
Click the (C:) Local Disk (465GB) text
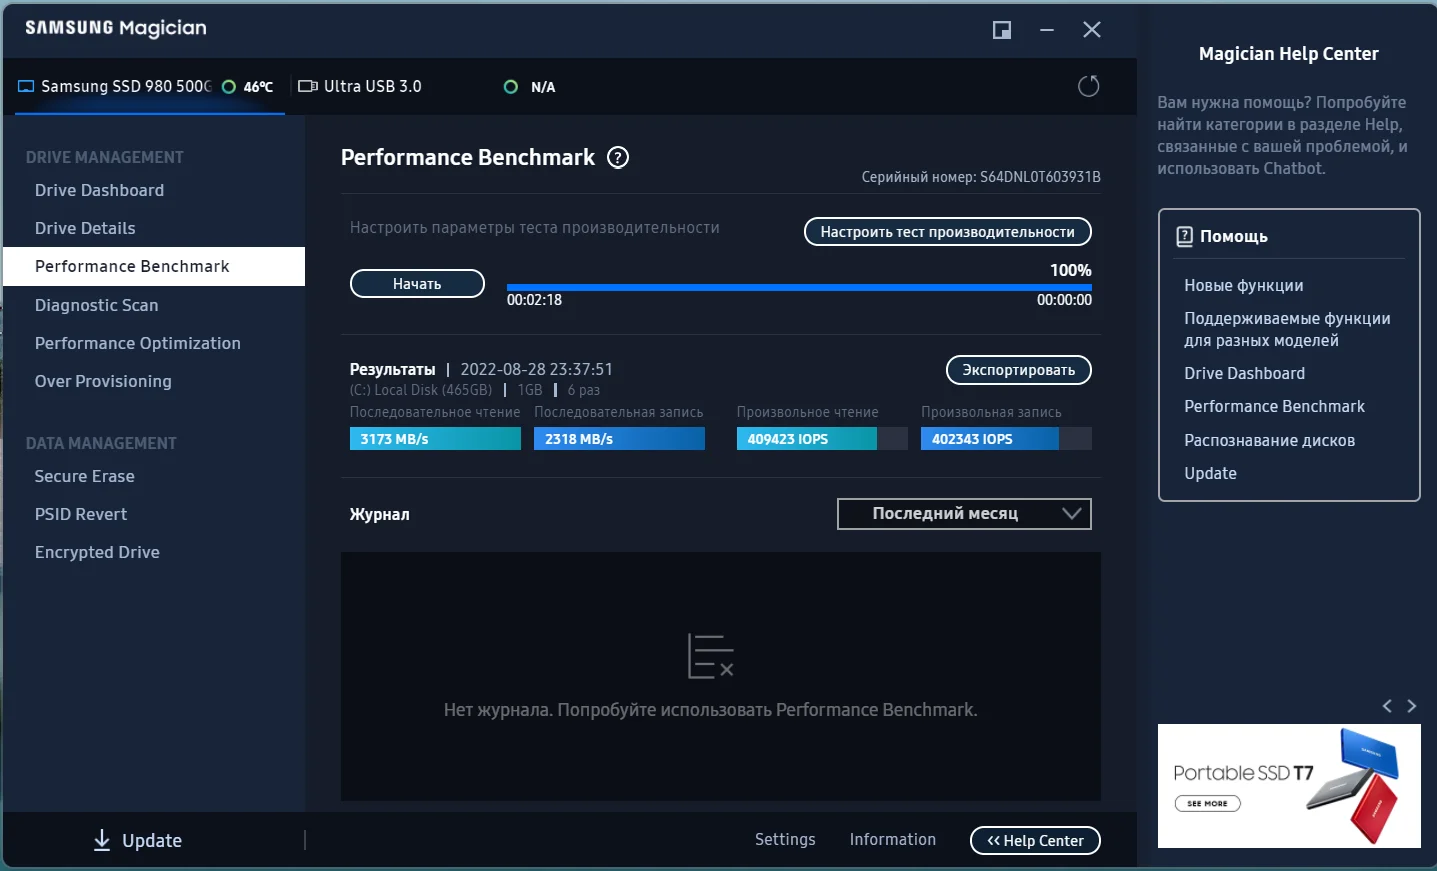click(x=421, y=390)
